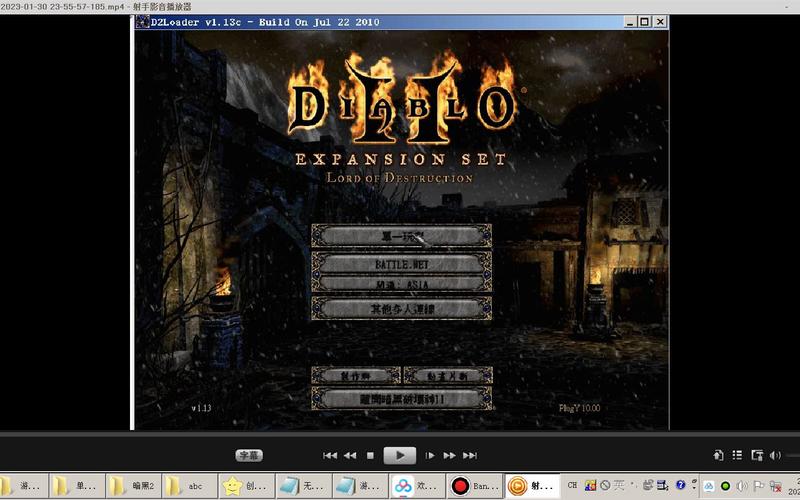This screenshot has height=500, width=800.
Task: Open the 動畫片斷 cinematics button
Action: pyautogui.click(x=448, y=376)
